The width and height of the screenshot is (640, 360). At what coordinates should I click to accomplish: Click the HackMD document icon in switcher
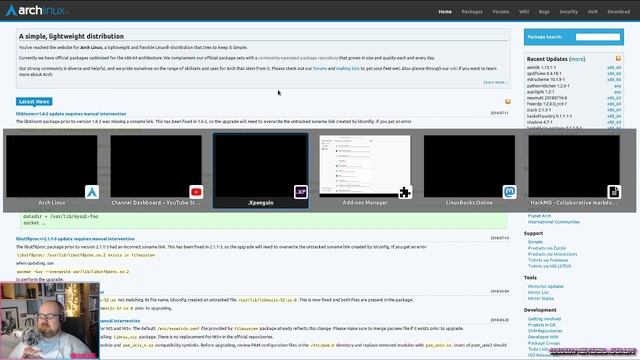tap(614, 192)
